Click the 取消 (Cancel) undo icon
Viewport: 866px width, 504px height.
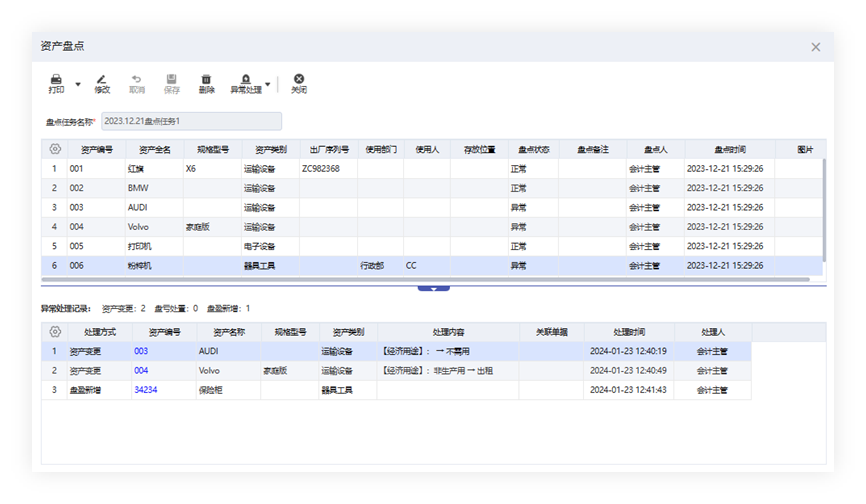click(x=137, y=79)
